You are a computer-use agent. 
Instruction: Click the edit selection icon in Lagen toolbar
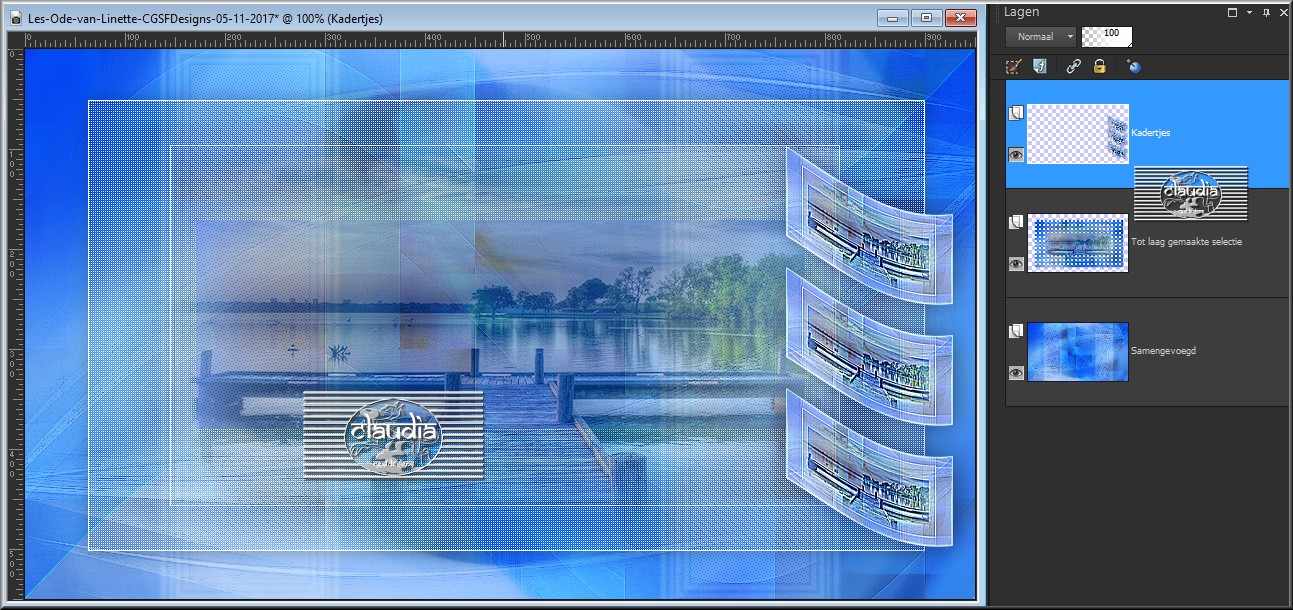[1013, 66]
